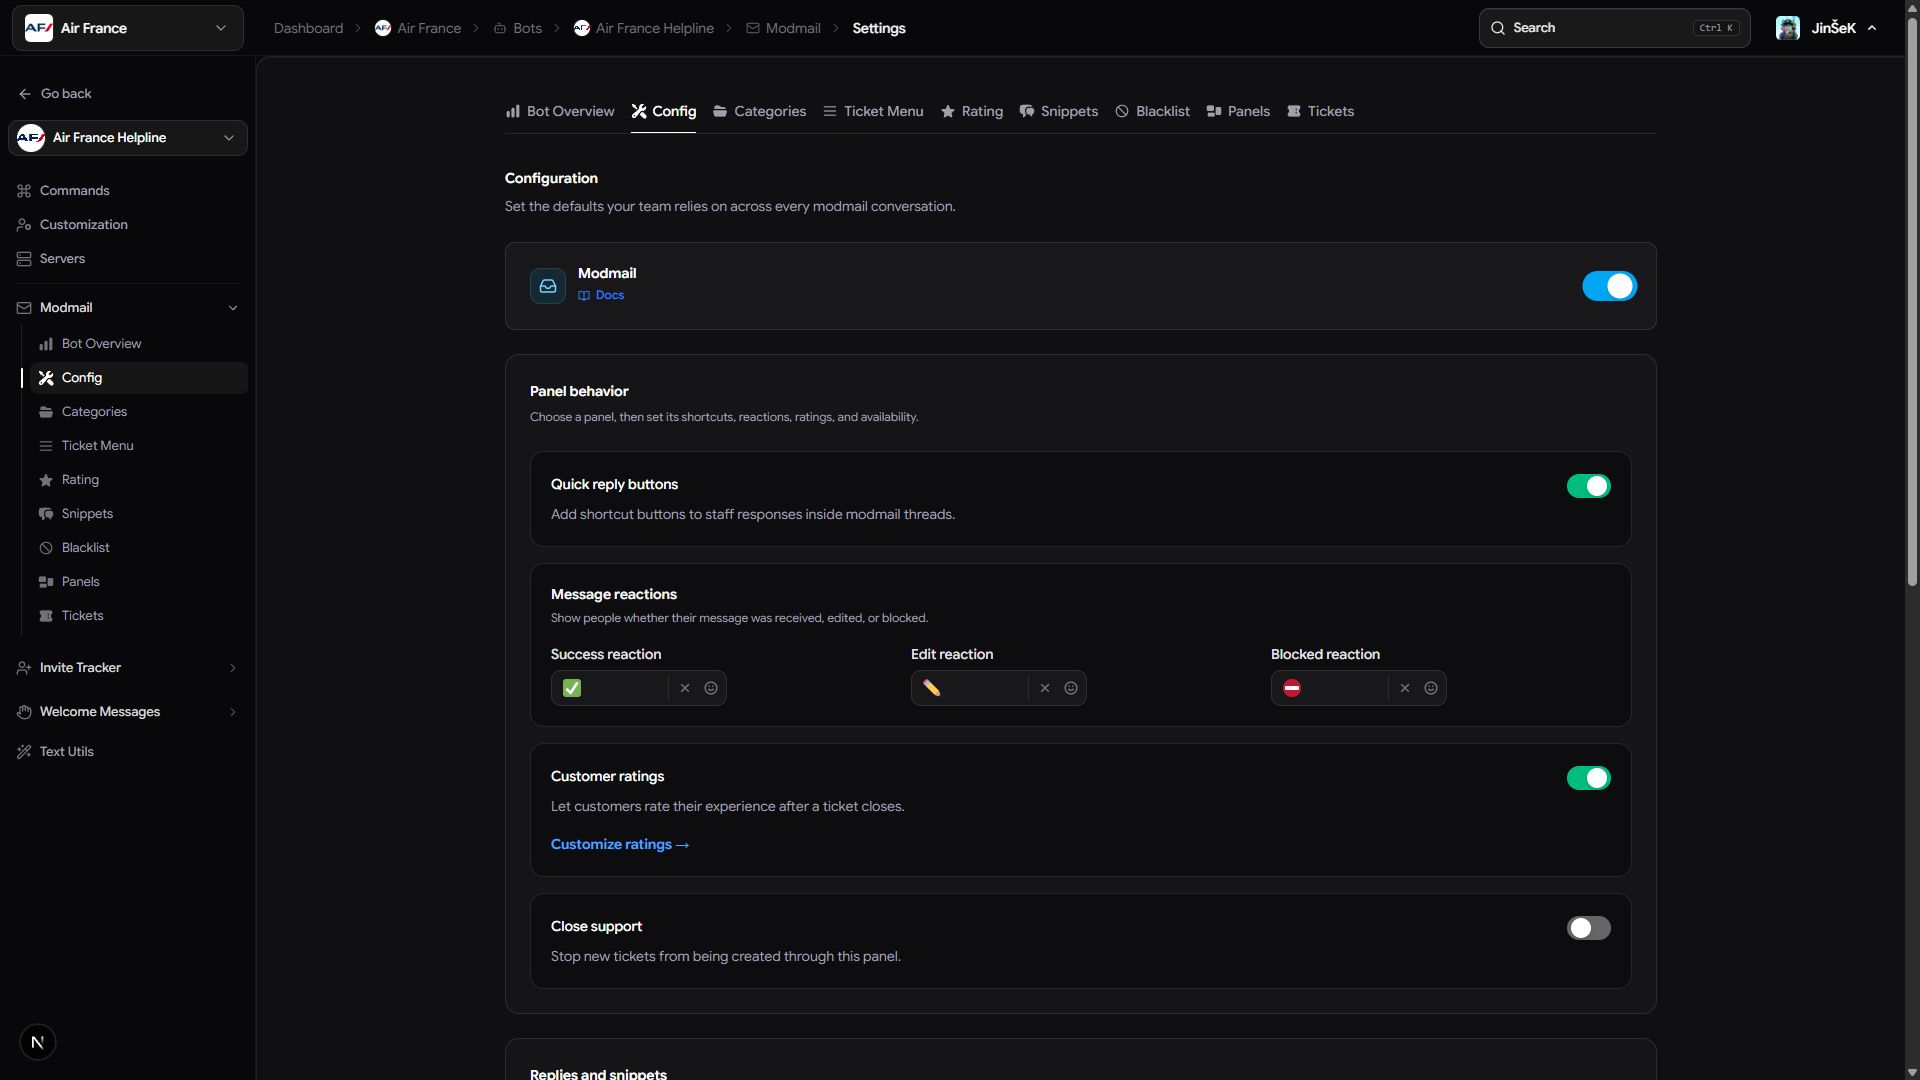The width and height of the screenshot is (1920, 1080).
Task: Switch to the Bot Overview tab
Action: coord(560,111)
